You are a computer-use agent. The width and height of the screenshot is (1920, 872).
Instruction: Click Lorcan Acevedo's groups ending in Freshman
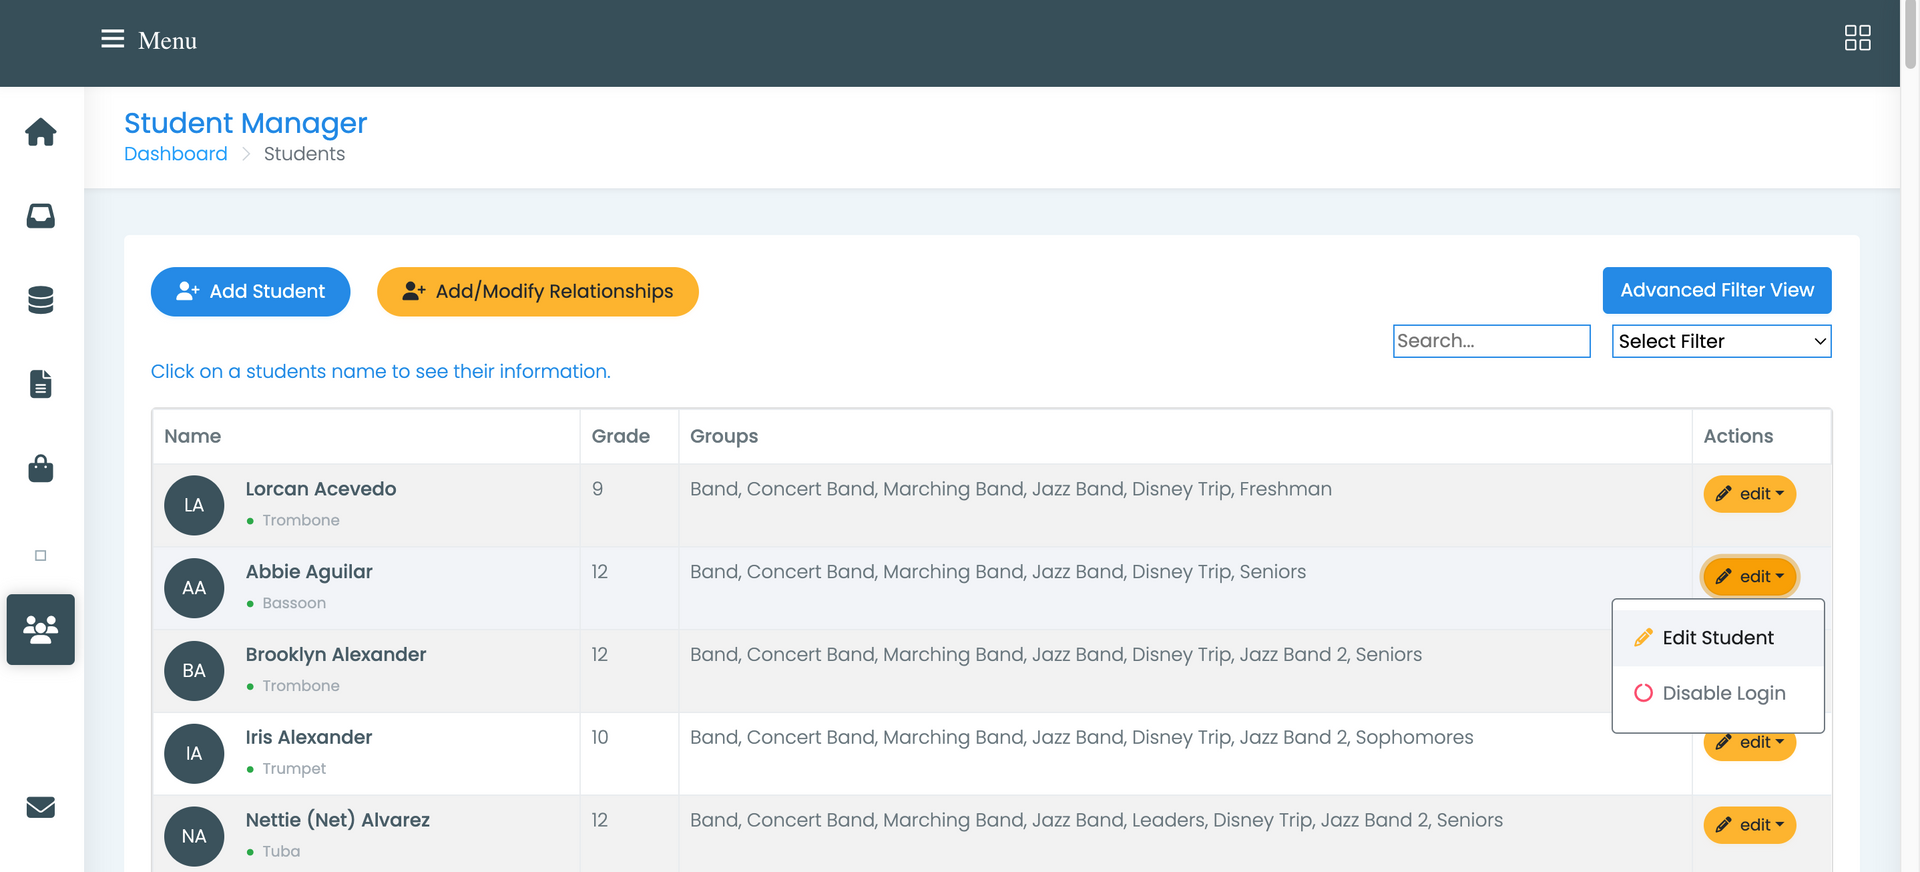1011,489
